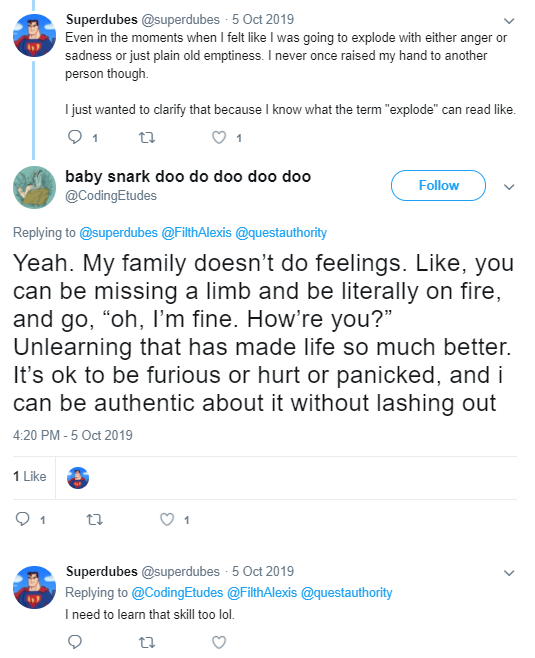Open baby snark's profile avatar

(34, 187)
